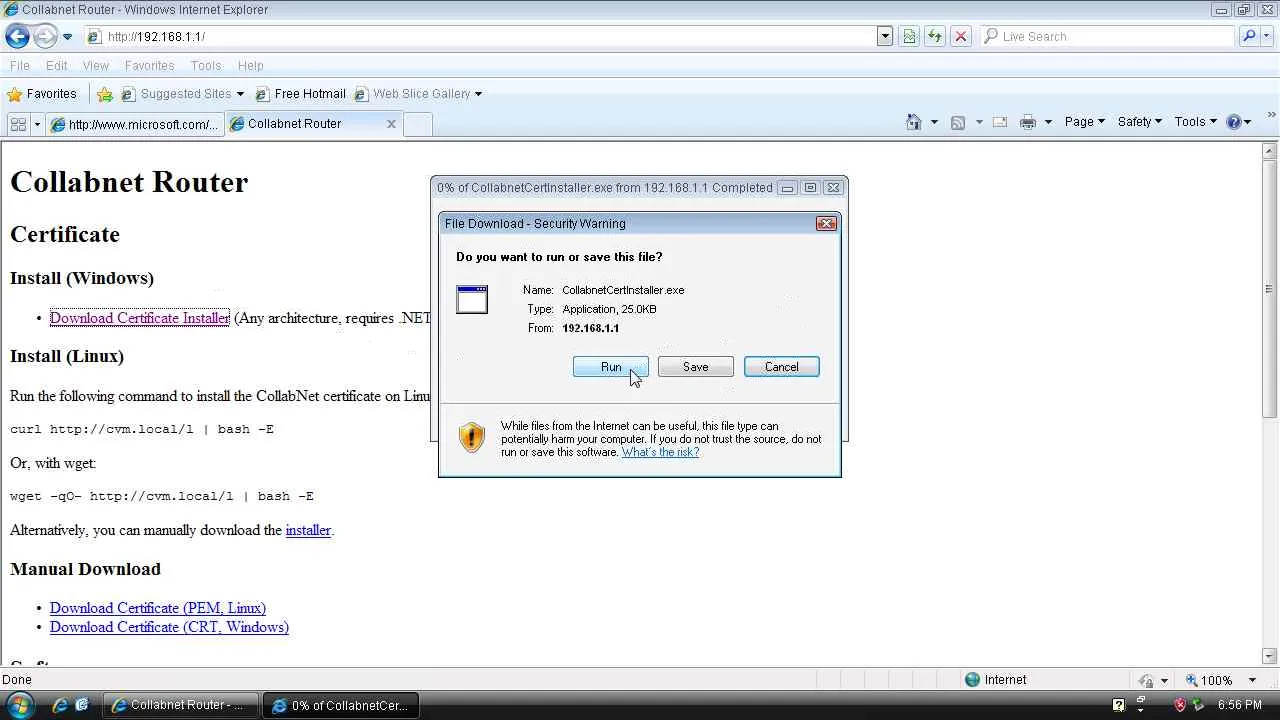
Task: Click the Add to Favorites Bar icon
Action: coord(105,94)
